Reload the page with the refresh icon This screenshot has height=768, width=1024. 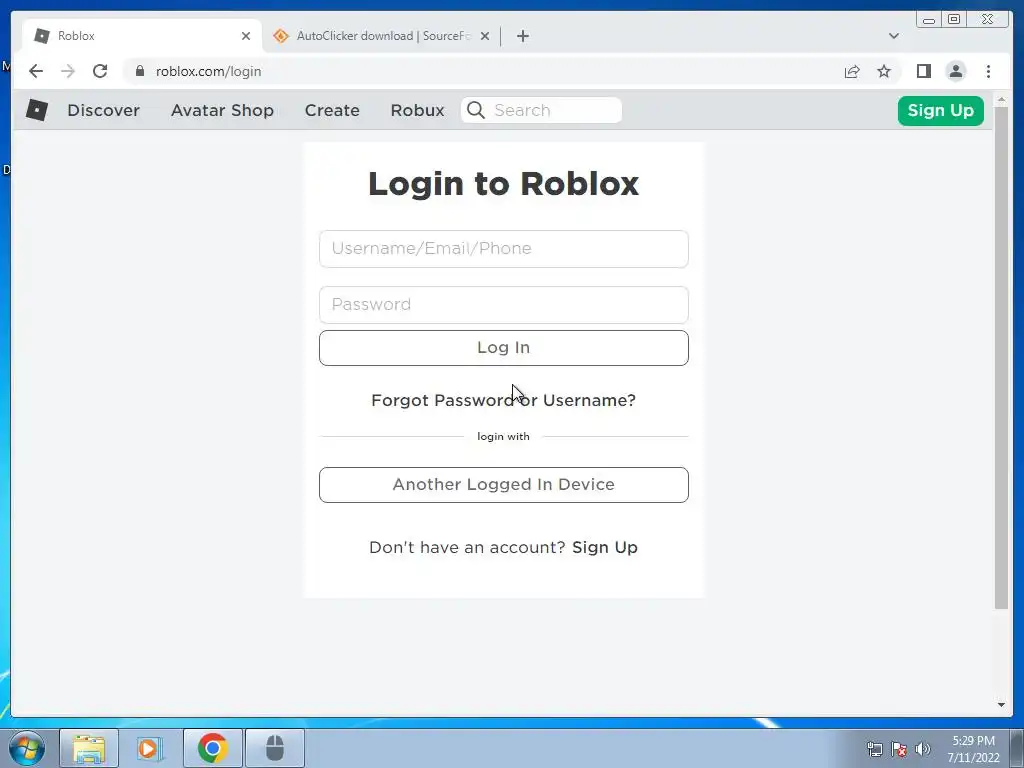point(100,71)
